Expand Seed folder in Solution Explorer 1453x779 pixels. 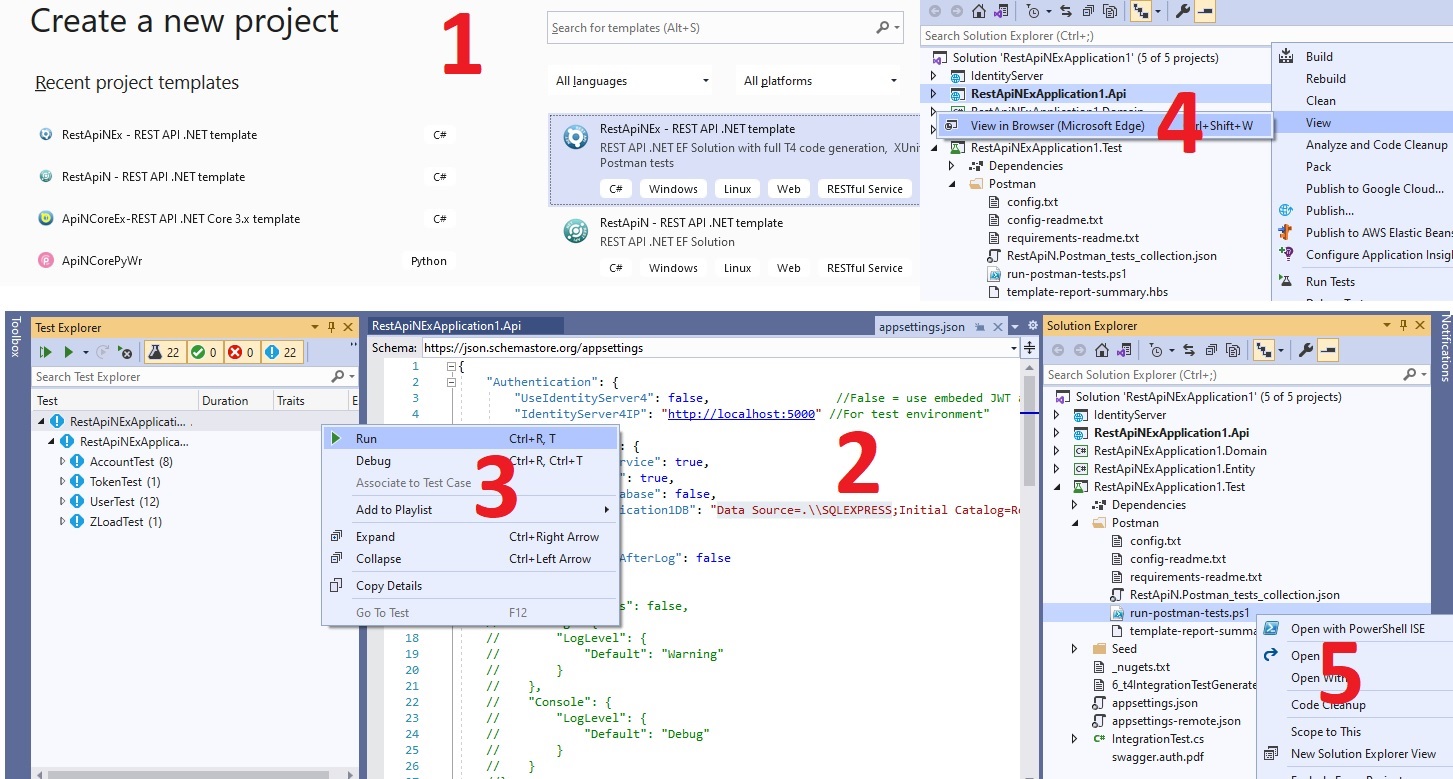[x=1075, y=649]
